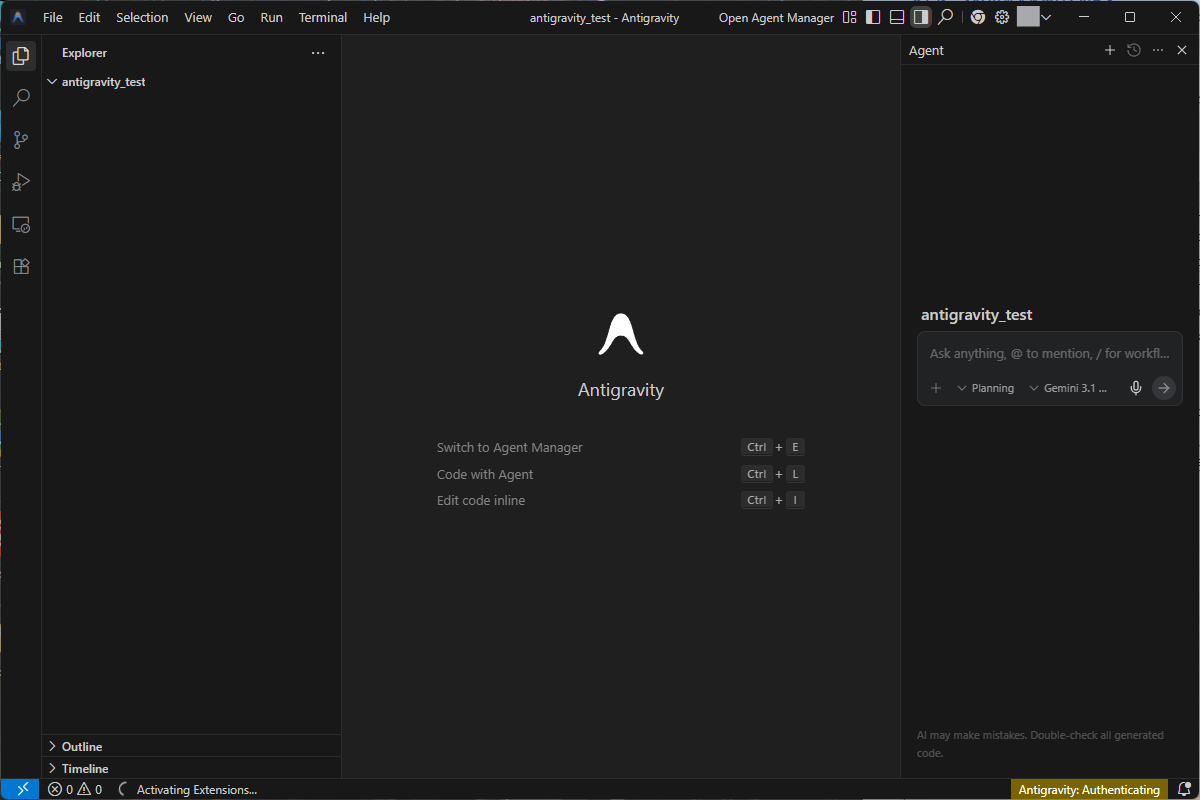Open the Selection menu

coord(142,17)
